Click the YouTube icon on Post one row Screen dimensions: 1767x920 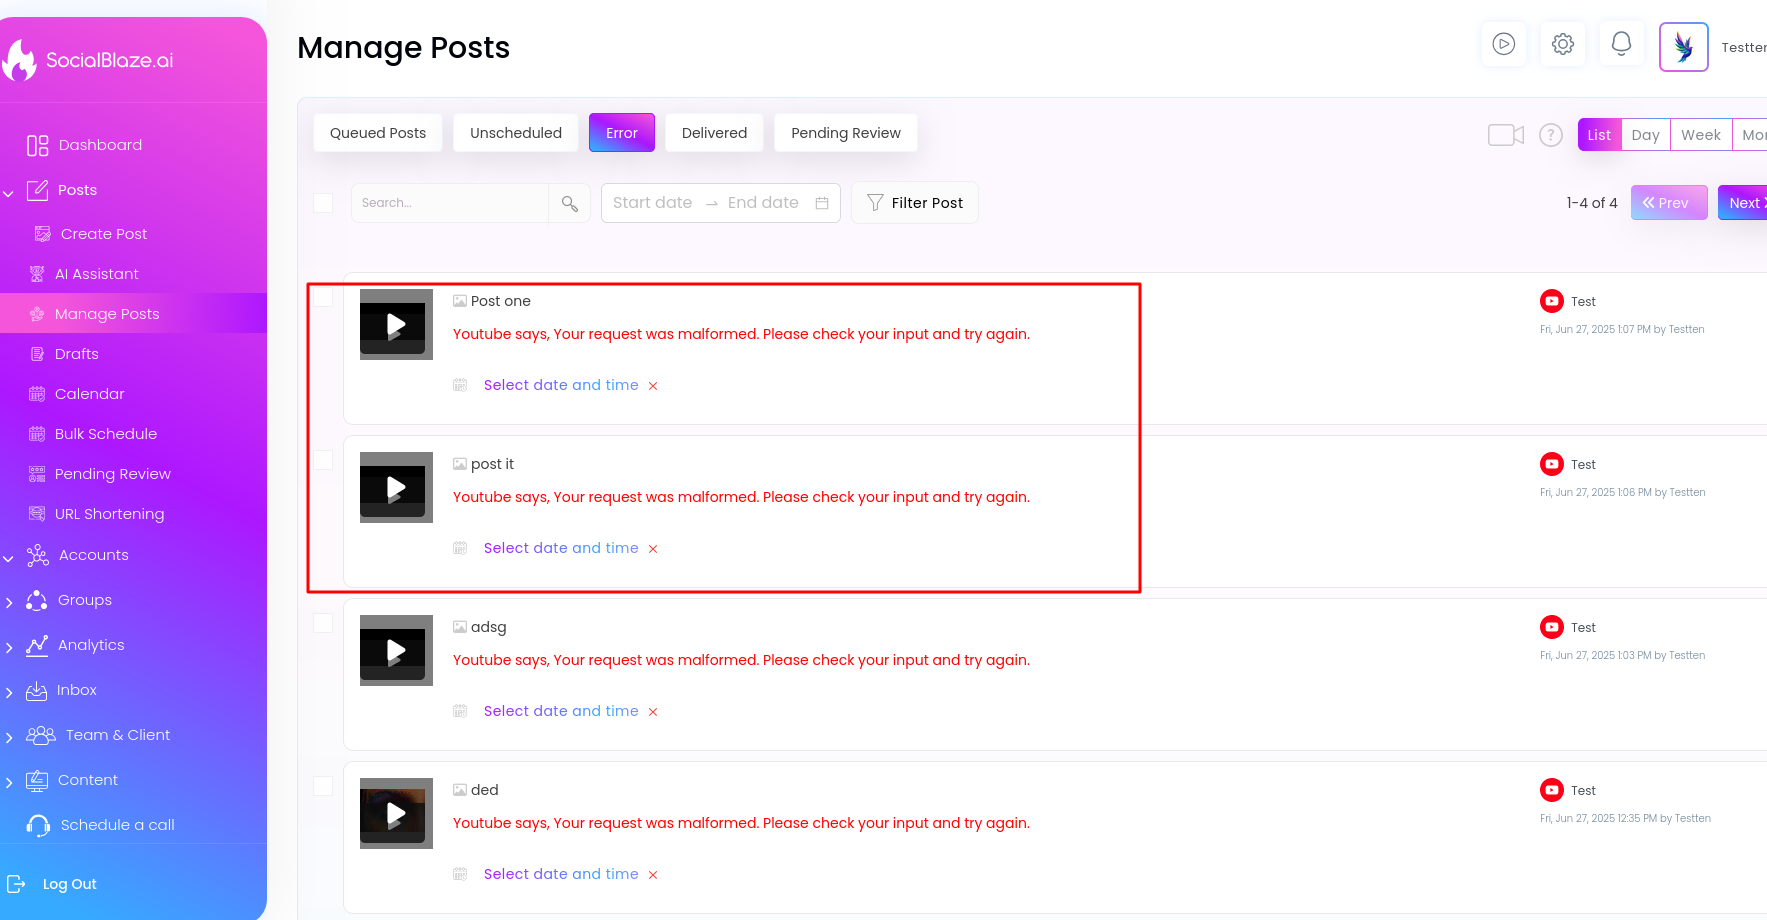[1552, 301]
